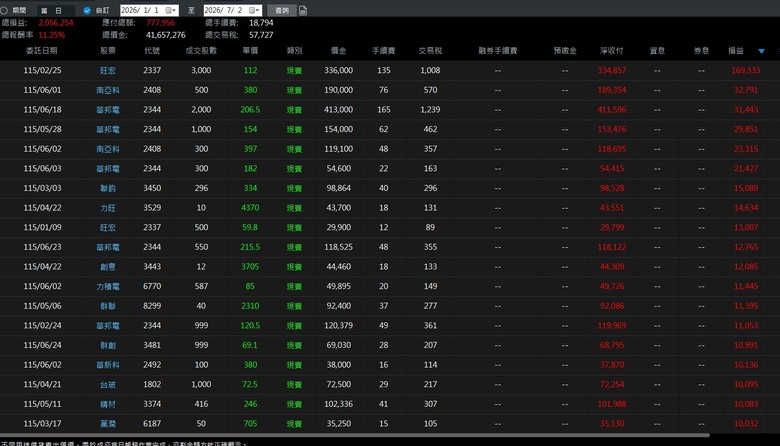The width and height of the screenshot is (780, 446).
Task: Sort by 價金 column header
Action: (338, 51)
